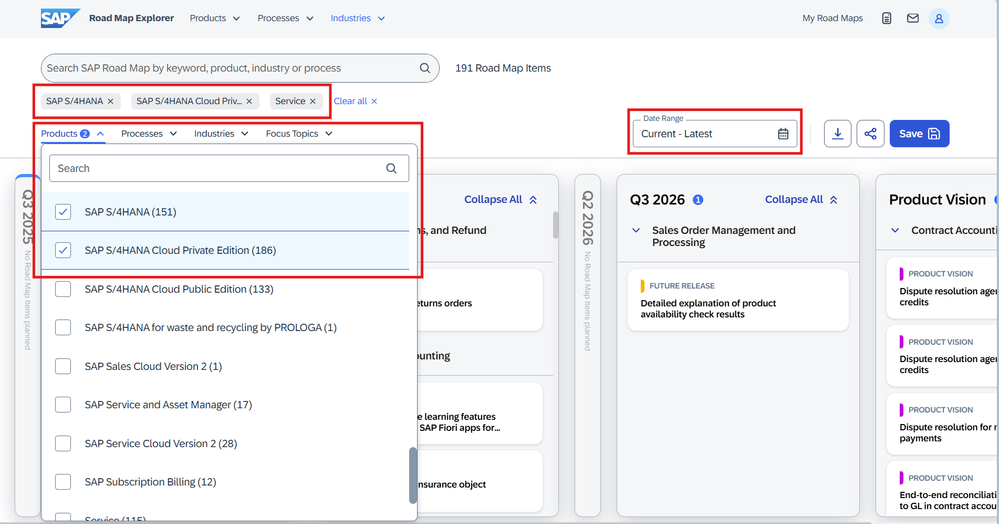This screenshot has height=524, width=999.
Task: Check SAP S/4HANA for waste and recycling by PROLOGA
Action: [63, 328]
